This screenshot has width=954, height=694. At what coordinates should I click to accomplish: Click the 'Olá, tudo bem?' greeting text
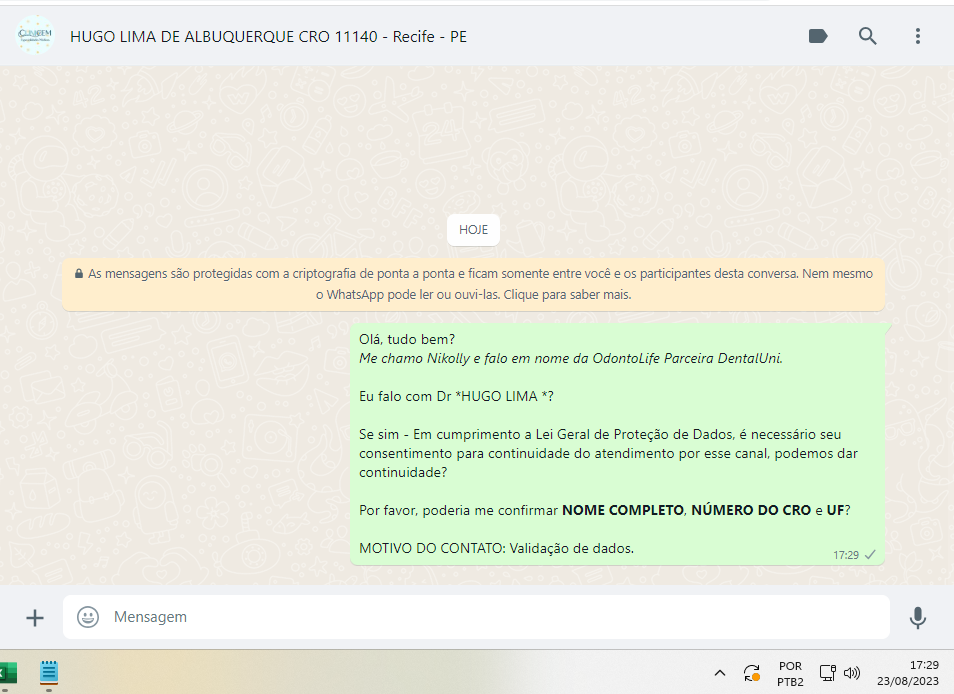click(407, 339)
